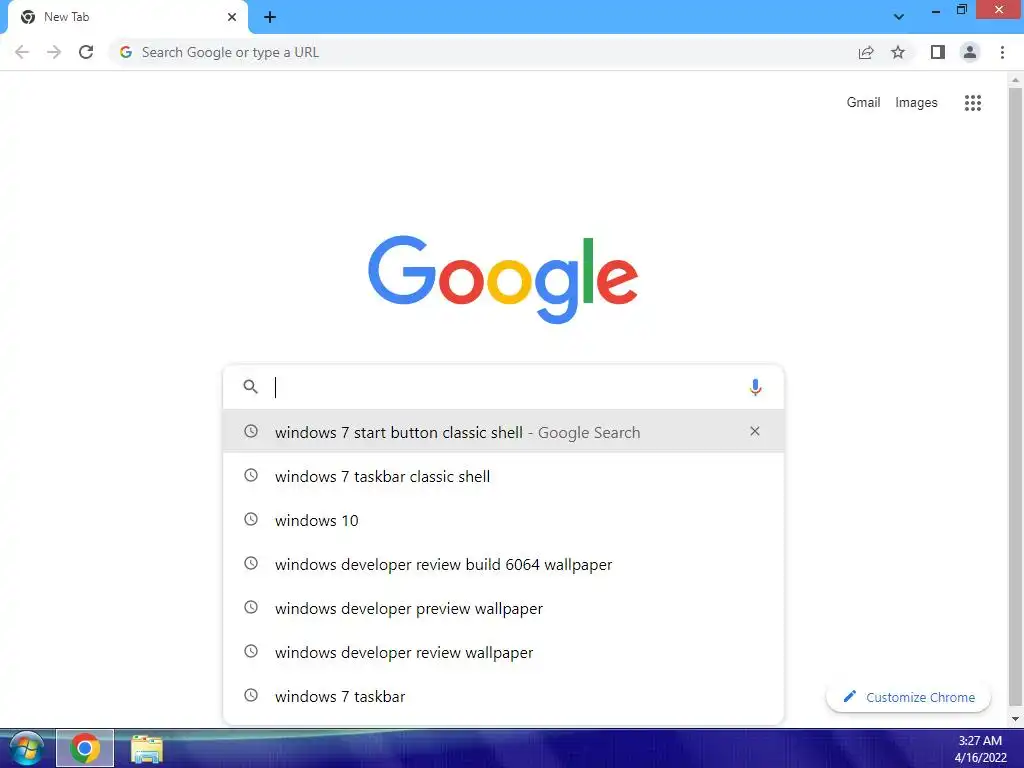
Task: Click the page's vertical scrollbar
Action: [x=1015, y=397]
